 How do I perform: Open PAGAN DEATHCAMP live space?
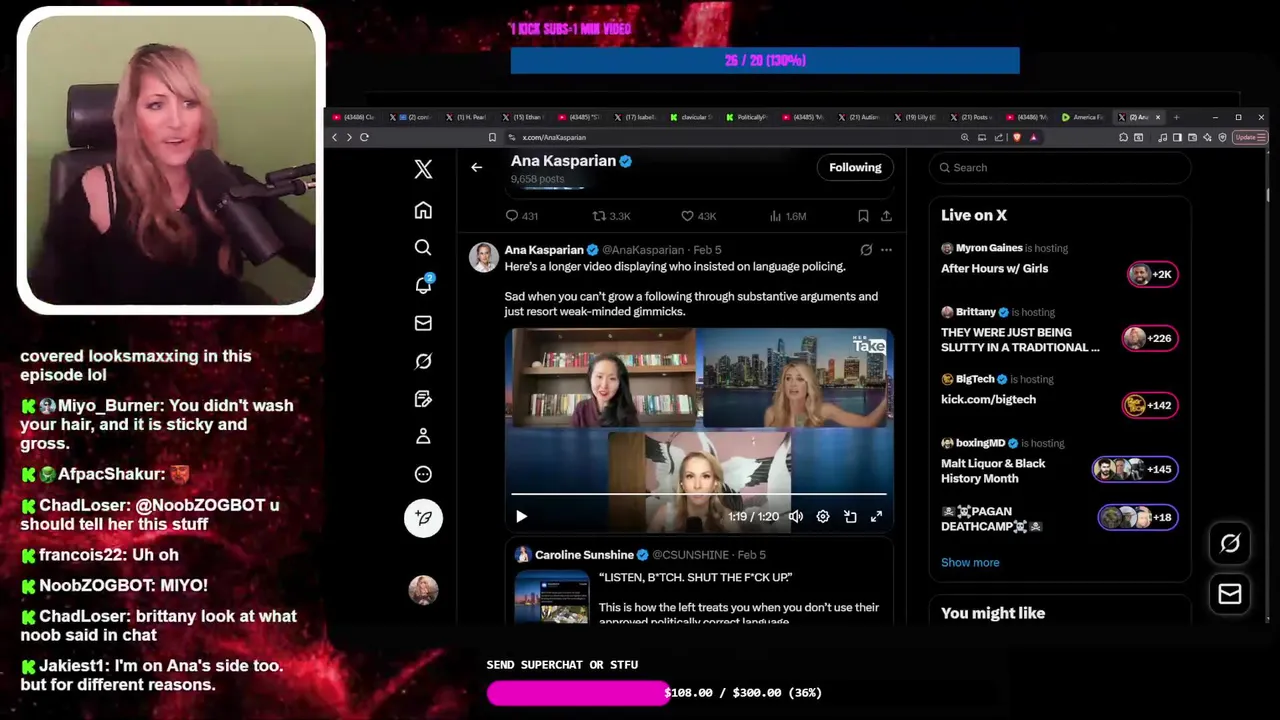pos(992,519)
